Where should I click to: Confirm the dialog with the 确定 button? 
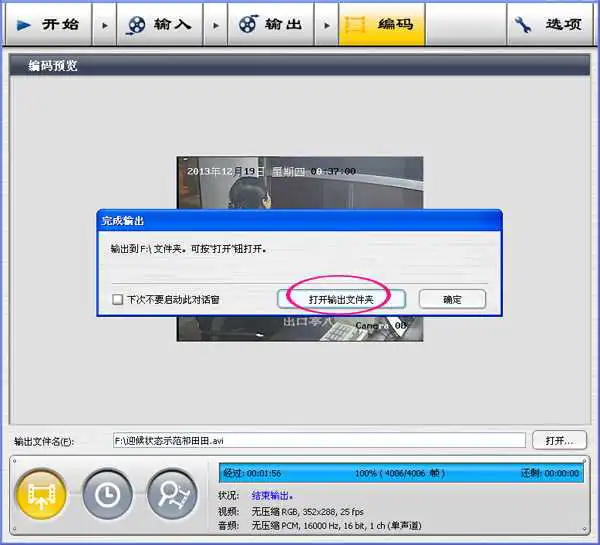pyautogui.click(x=452, y=299)
